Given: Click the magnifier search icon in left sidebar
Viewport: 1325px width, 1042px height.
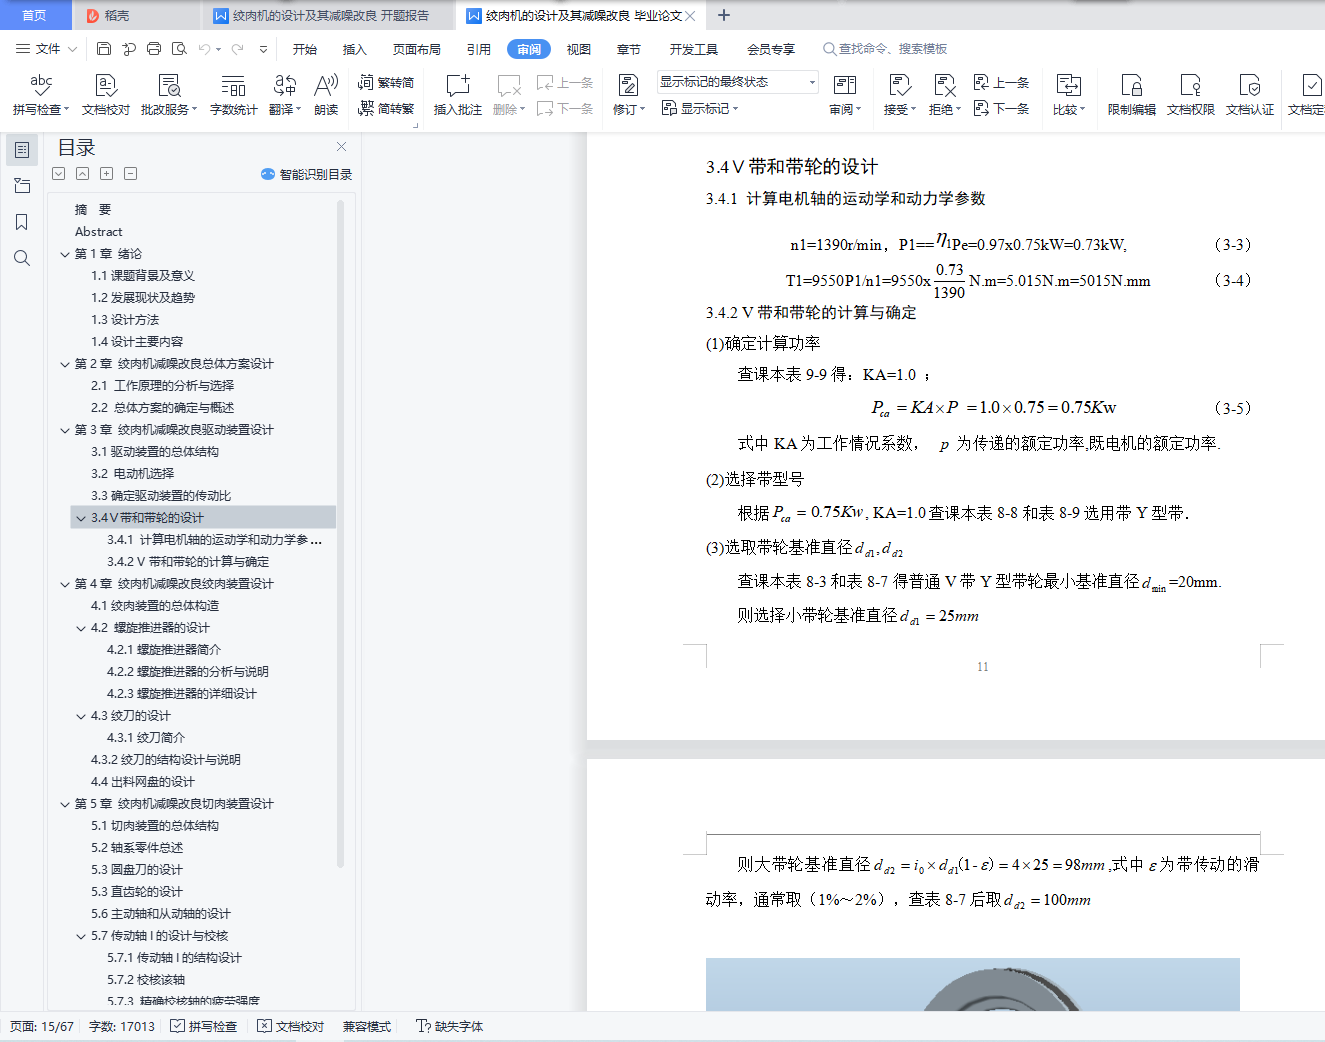Looking at the screenshot, I should click(x=22, y=258).
